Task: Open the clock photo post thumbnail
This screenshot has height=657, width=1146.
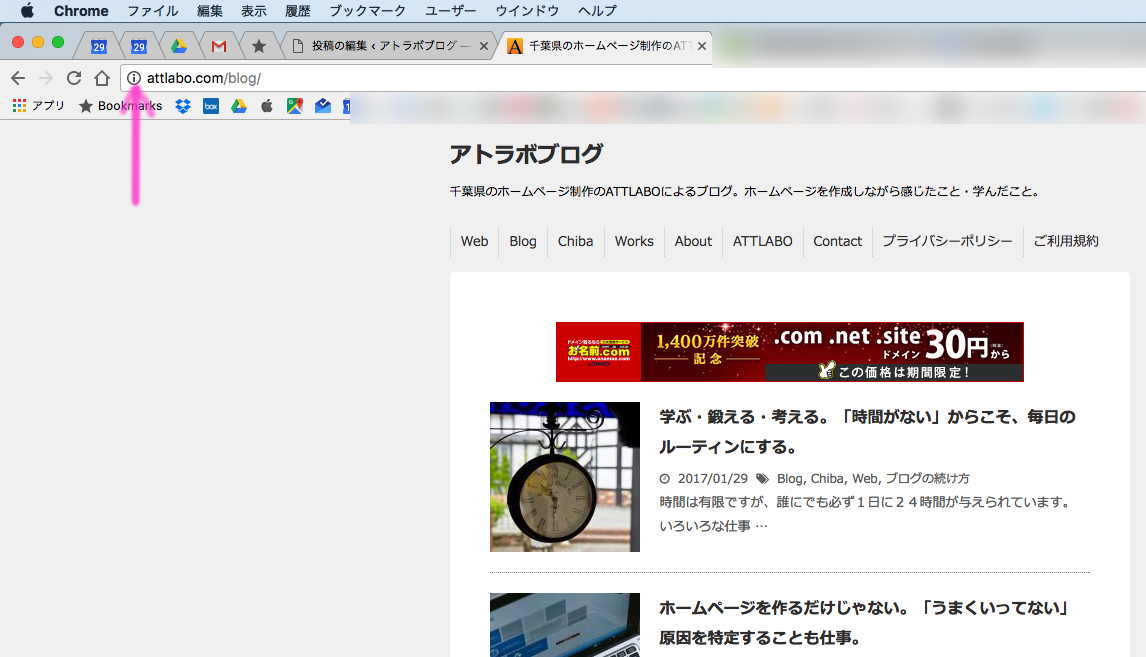Action: pyautogui.click(x=565, y=476)
